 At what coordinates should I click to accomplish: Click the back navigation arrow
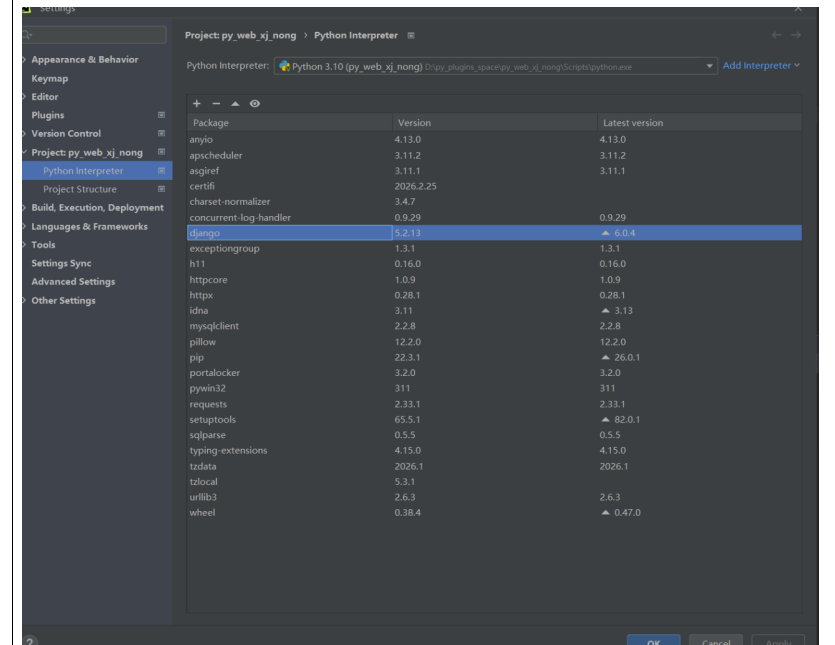(x=776, y=35)
